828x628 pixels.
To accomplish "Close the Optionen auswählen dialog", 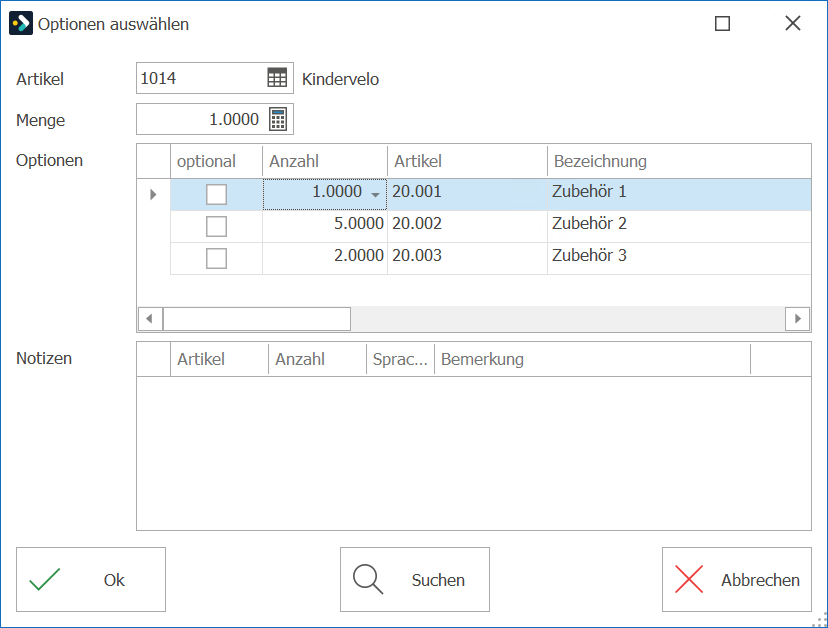I will pos(793,23).
